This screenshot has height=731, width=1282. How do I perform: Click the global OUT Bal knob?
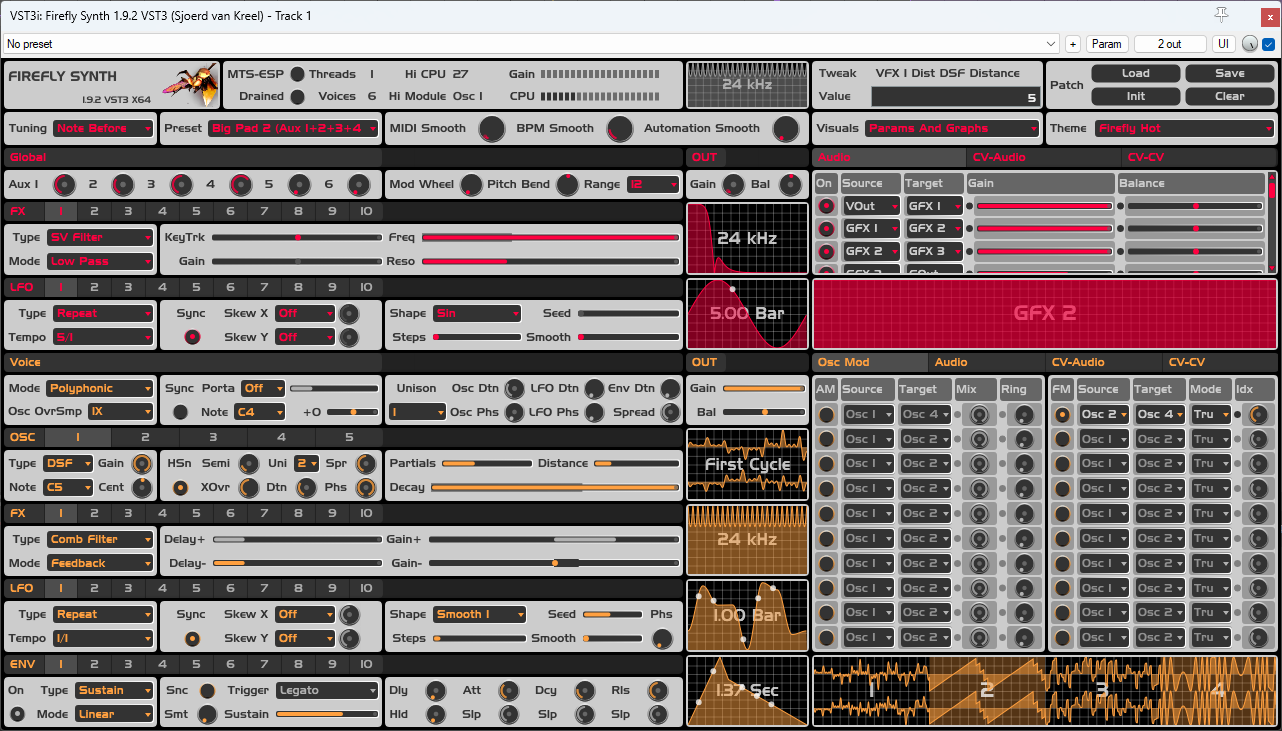pos(790,185)
